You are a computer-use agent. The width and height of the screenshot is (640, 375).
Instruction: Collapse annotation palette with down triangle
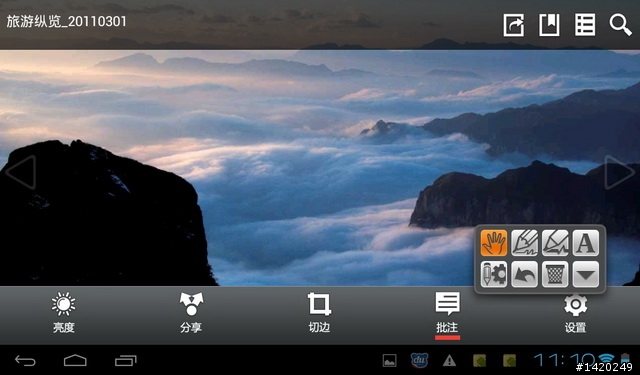[x=586, y=274]
